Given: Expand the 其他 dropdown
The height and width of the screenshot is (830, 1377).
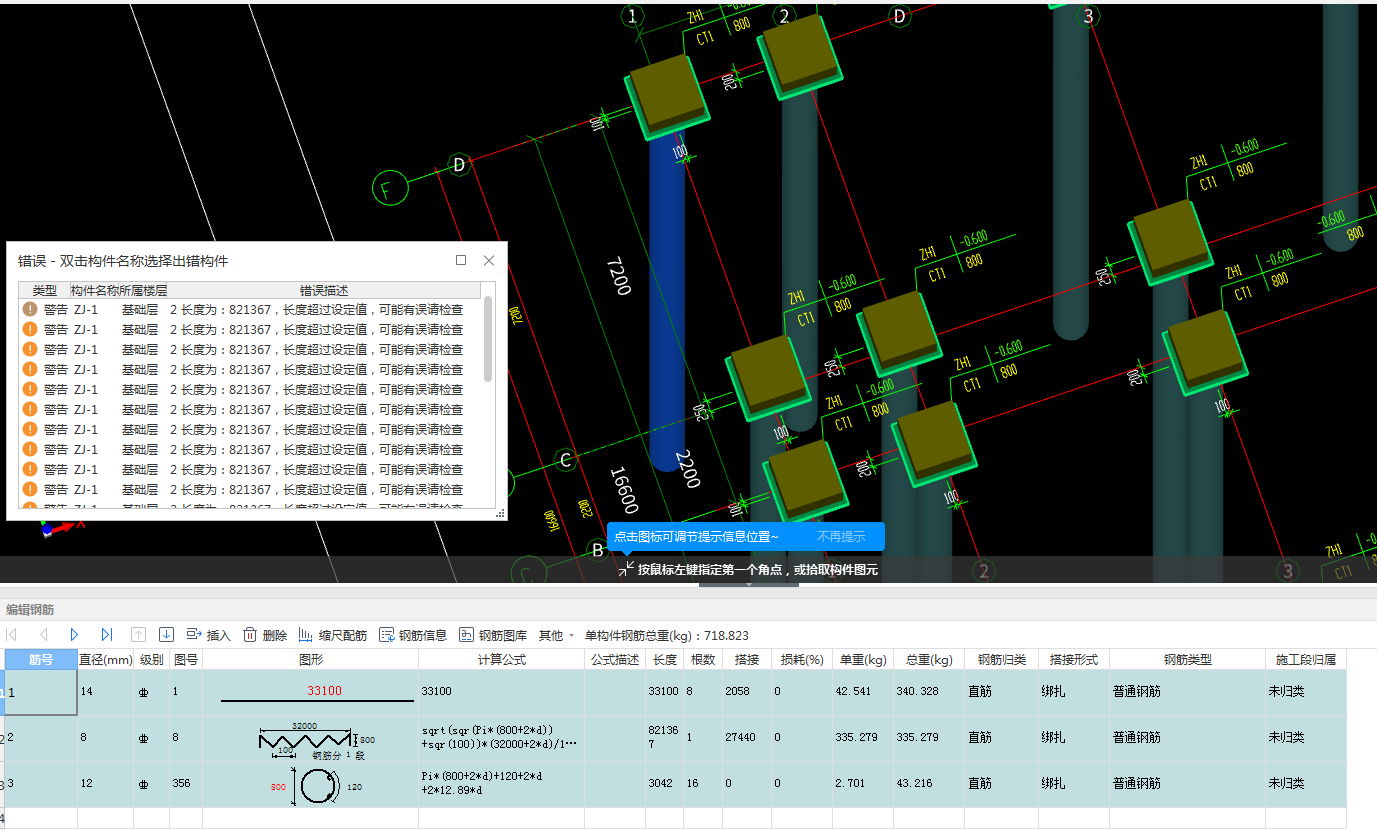Looking at the screenshot, I should pyautogui.click(x=556, y=635).
